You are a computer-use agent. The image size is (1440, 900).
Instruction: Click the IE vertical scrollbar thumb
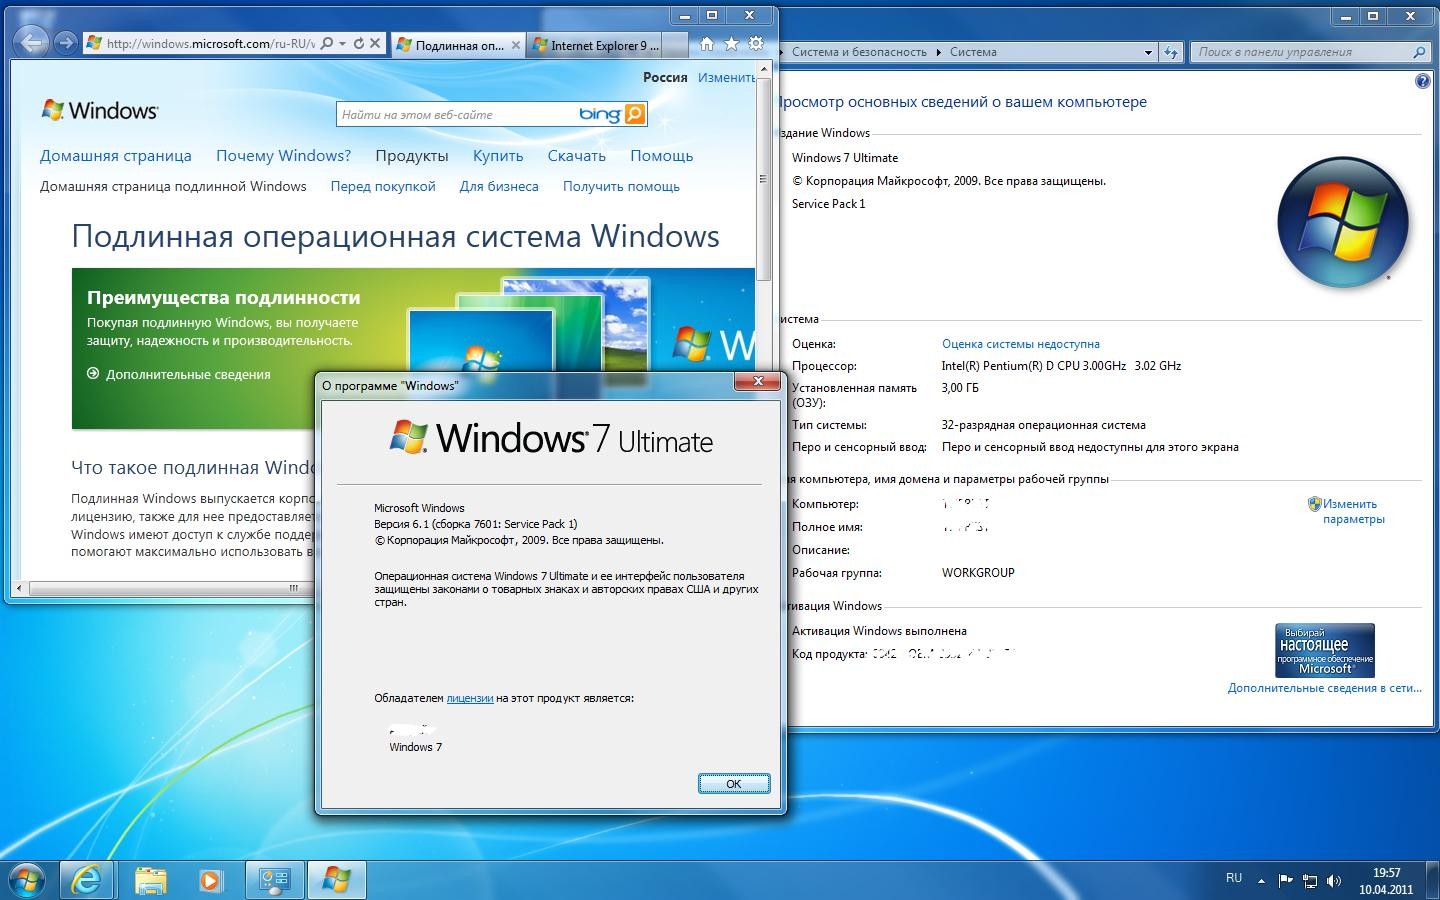763,180
